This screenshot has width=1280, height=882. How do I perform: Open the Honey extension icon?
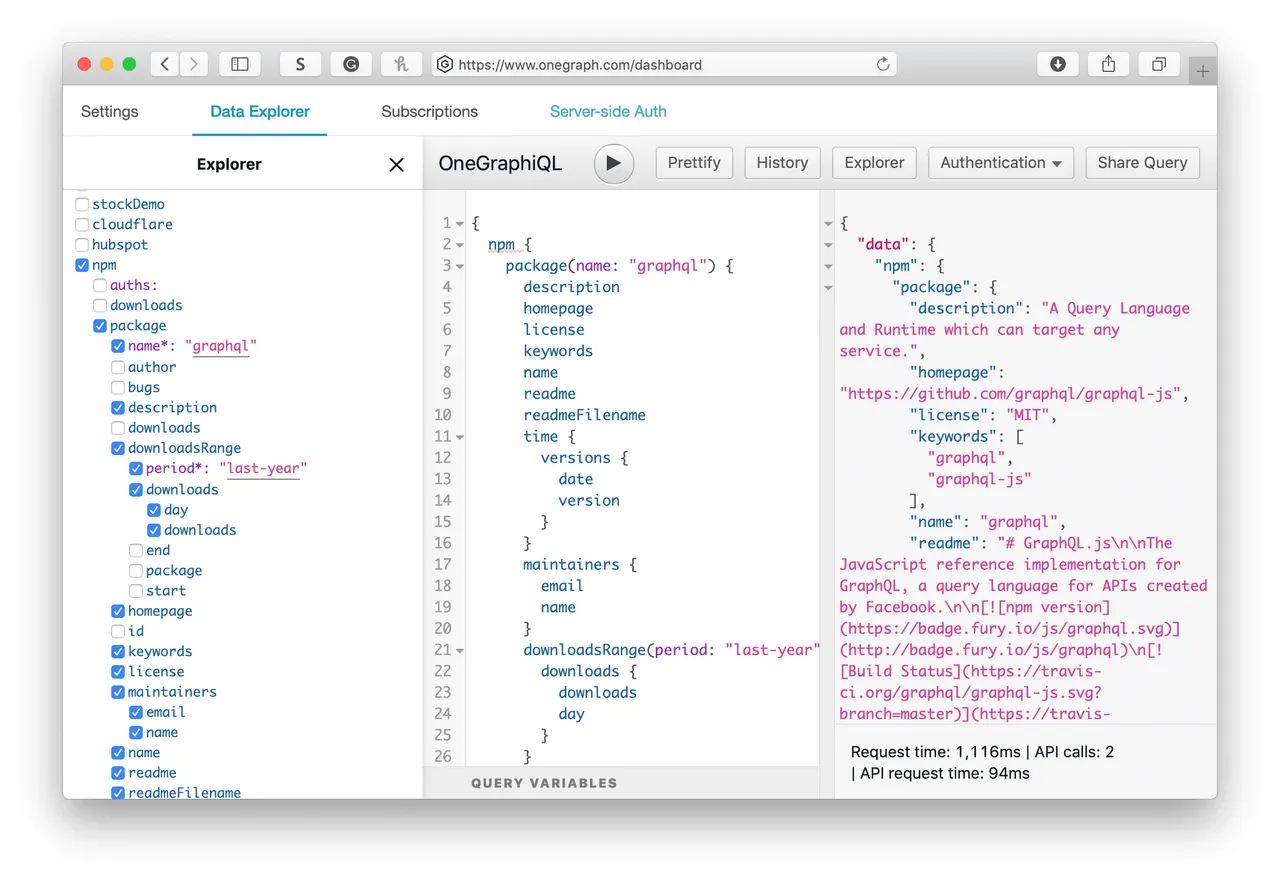(402, 64)
